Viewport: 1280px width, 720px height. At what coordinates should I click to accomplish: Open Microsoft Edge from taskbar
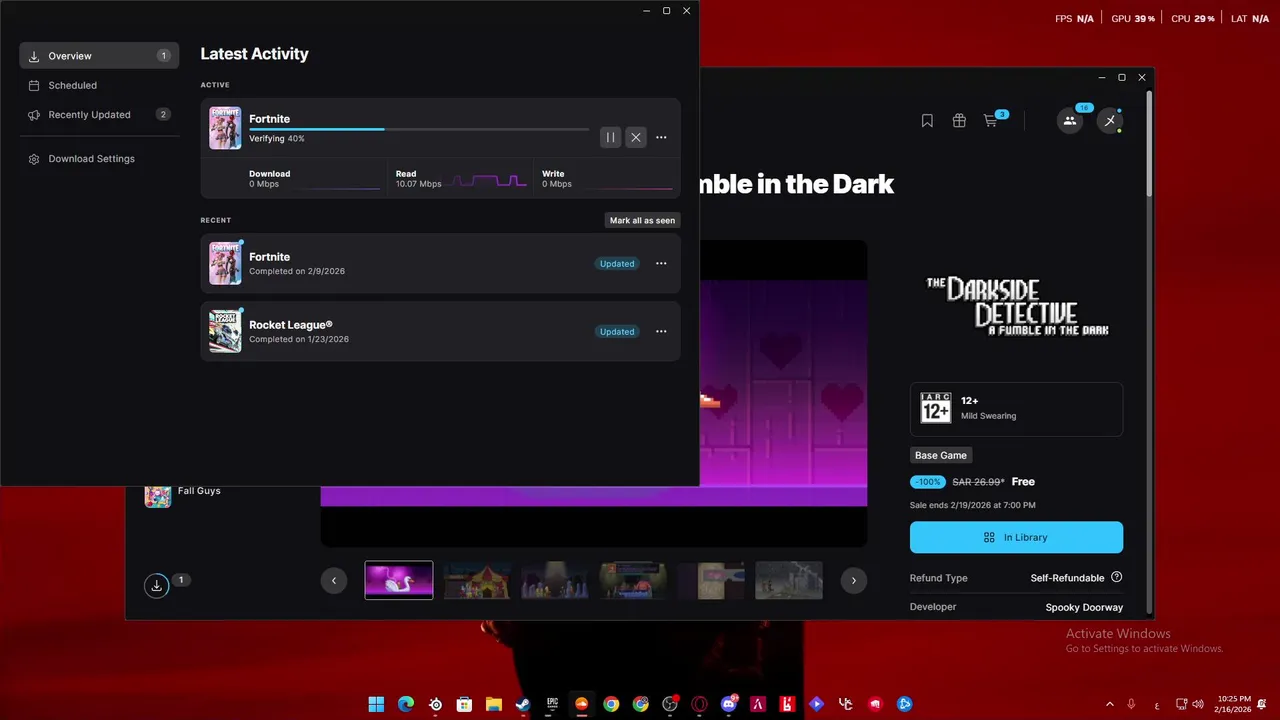click(x=405, y=704)
